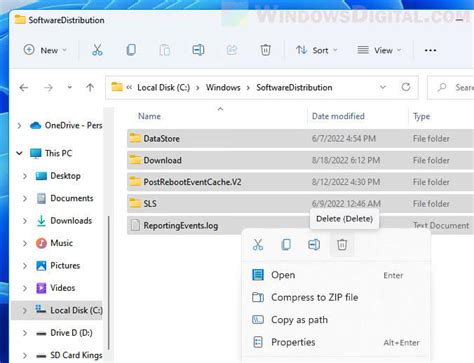Open the recent locations chevron

click(69, 87)
